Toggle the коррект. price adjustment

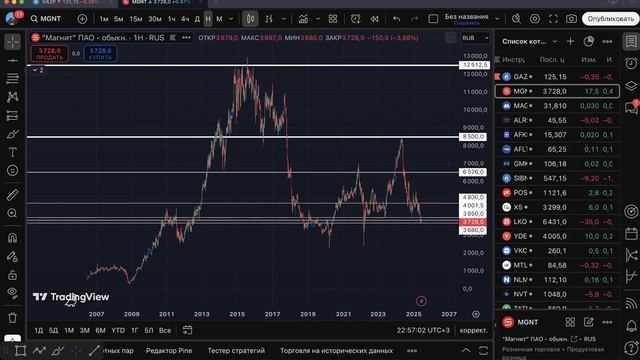473,330
